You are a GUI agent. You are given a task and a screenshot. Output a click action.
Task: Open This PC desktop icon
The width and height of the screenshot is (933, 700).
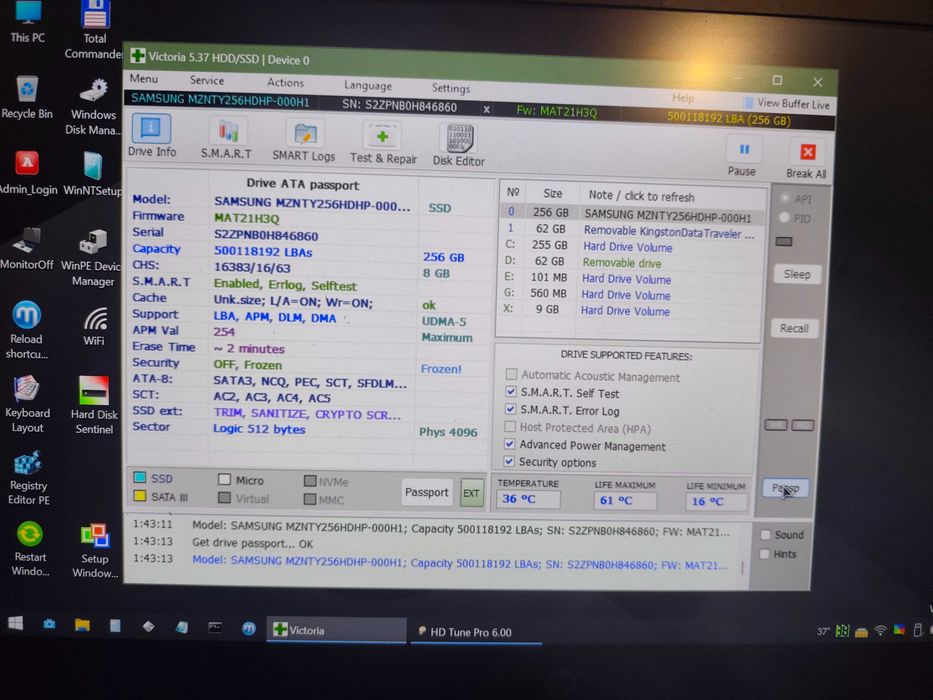coord(27,23)
